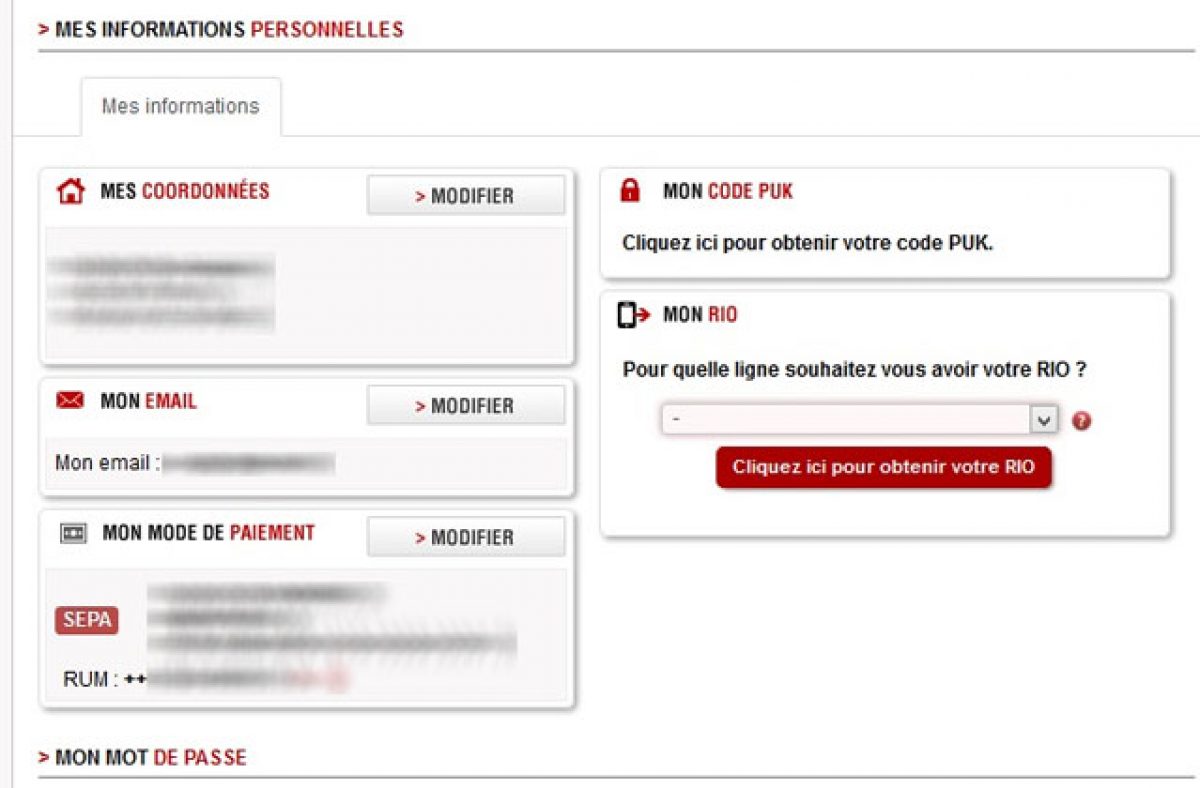Click the red button to obtain RIO
The width and height of the screenshot is (1200, 788).
click(883, 467)
